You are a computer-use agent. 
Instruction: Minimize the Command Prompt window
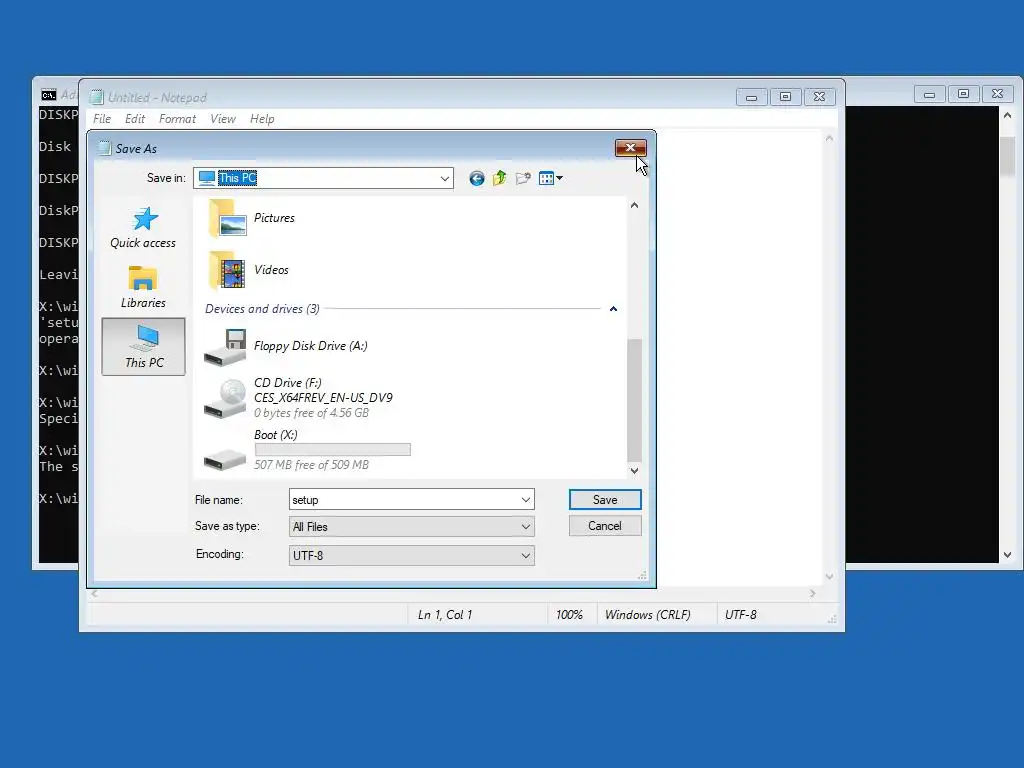tap(929, 94)
